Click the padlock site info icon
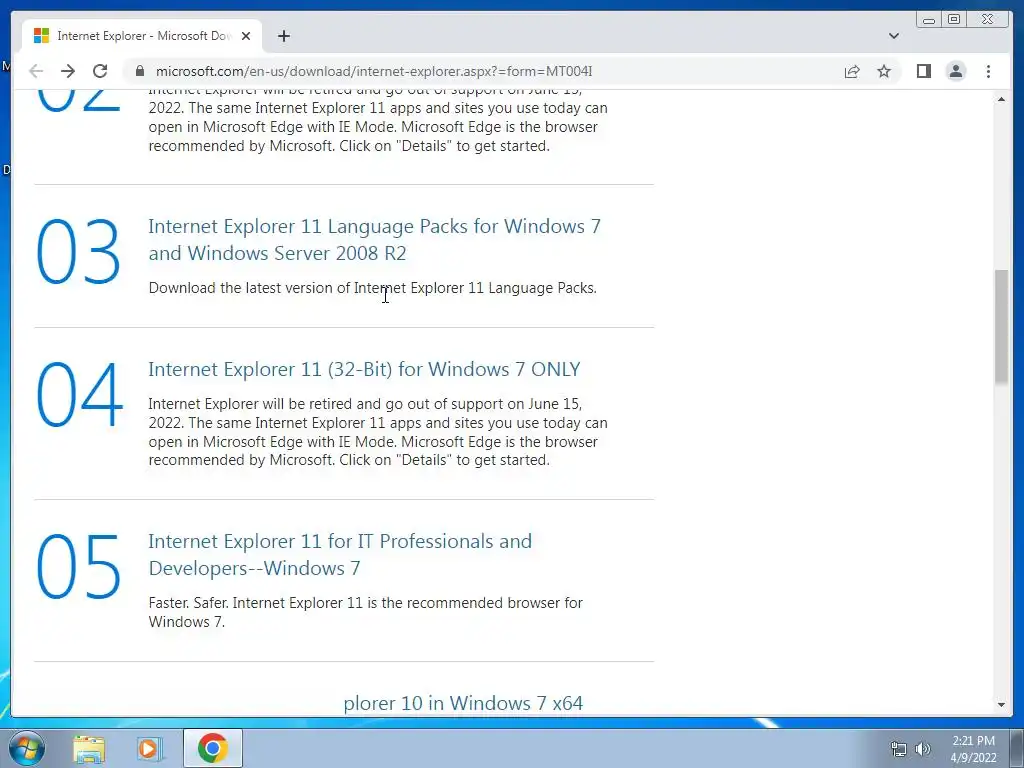1024x768 pixels. click(x=139, y=71)
